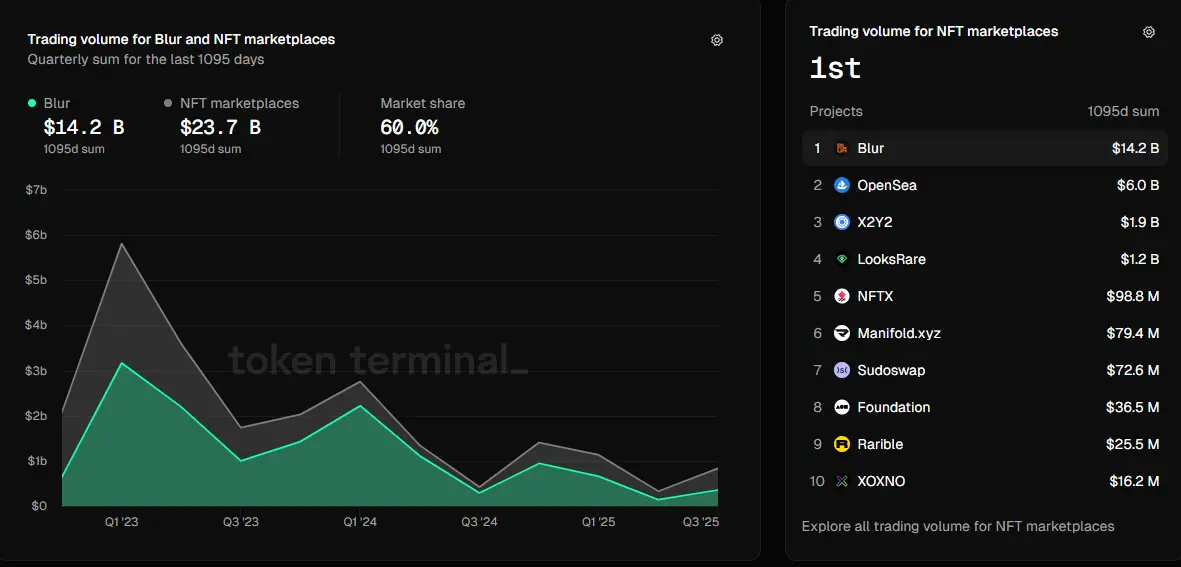The image size is (1181, 567).
Task: Toggle the NFT marketplaces series legend
Action: [x=238, y=103]
